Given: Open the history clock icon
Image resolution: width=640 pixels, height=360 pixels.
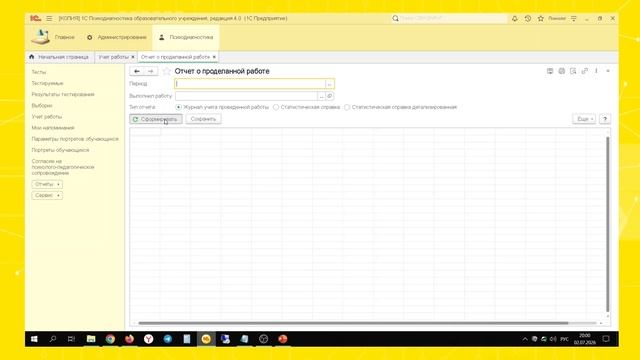Looking at the screenshot, I should (x=528, y=18).
